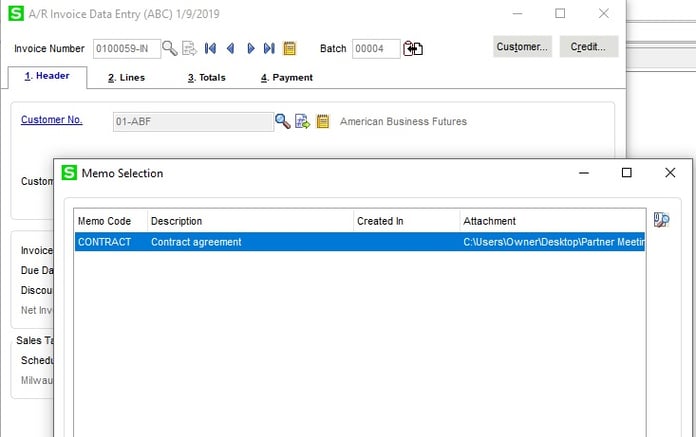This screenshot has width=696, height=437.
Task: Jump to the last invoice record
Action: coord(269,48)
